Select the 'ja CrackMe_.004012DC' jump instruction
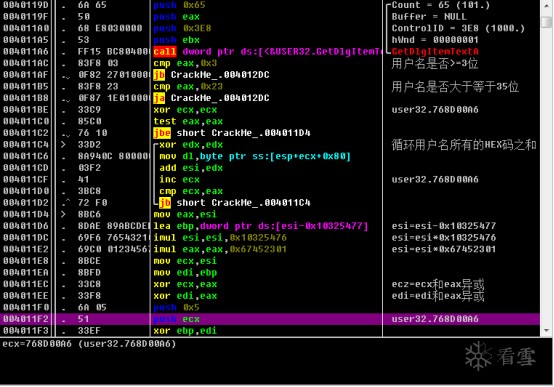Image resolution: width=554 pixels, height=387 pixels. pos(211,98)
